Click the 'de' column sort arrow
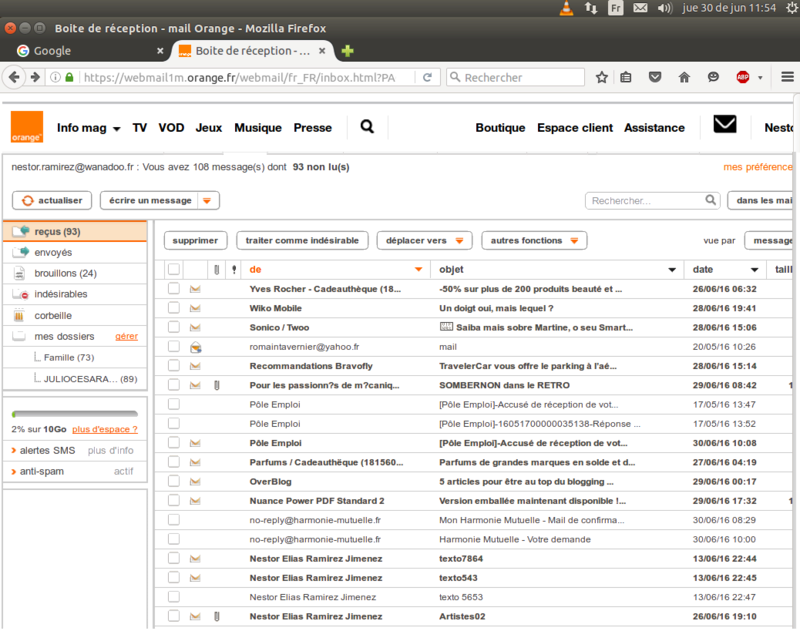 (419, 269)
